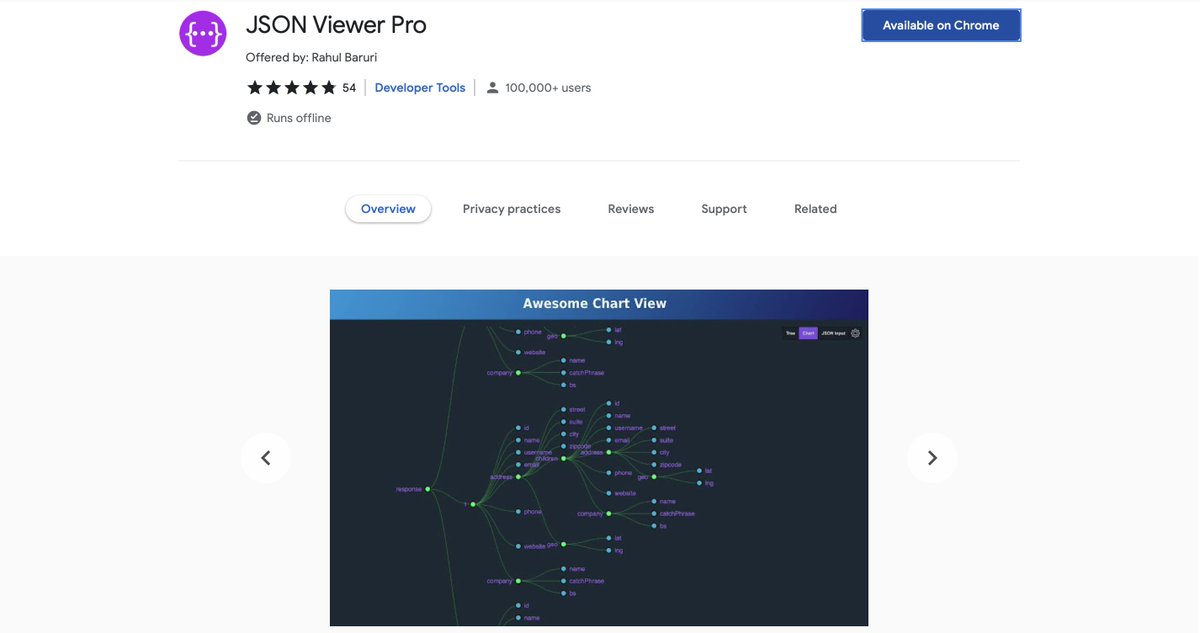The width and height of the screenshot is (1200, 633).
Task: Select the Chart view toggle
Action: point(809,333)
